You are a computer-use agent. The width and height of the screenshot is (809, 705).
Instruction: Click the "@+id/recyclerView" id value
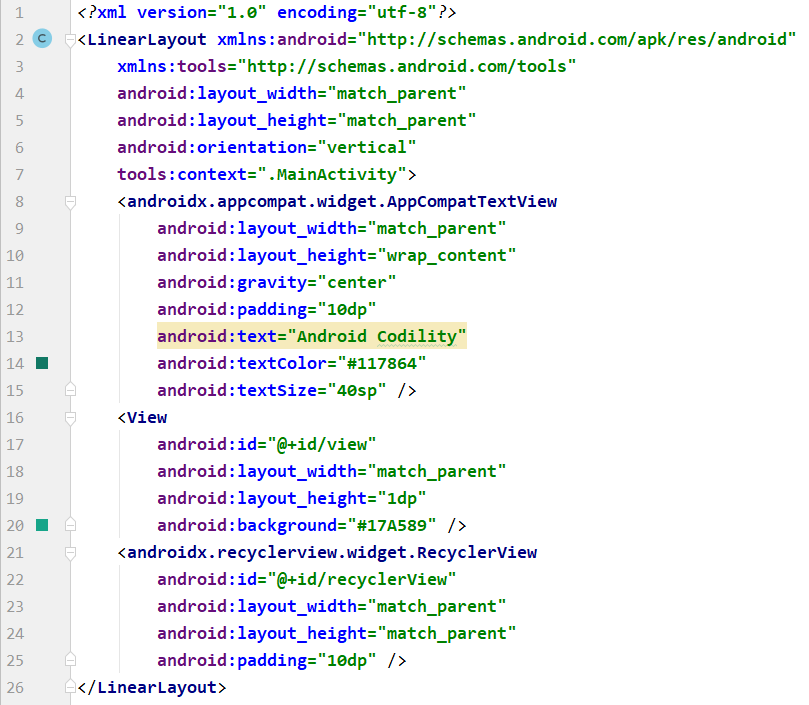tap(361, 579)
